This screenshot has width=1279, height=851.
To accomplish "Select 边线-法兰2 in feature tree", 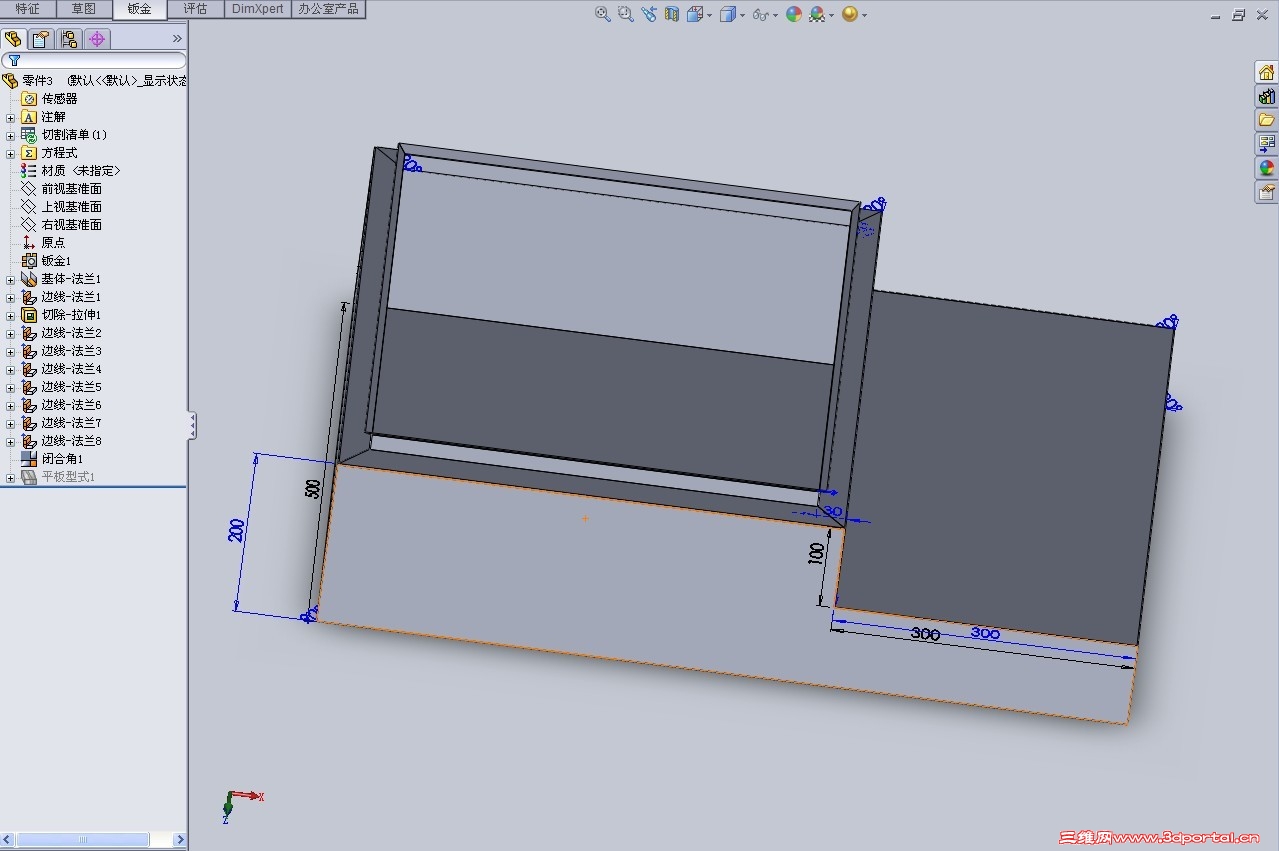I will coord(71,332).
